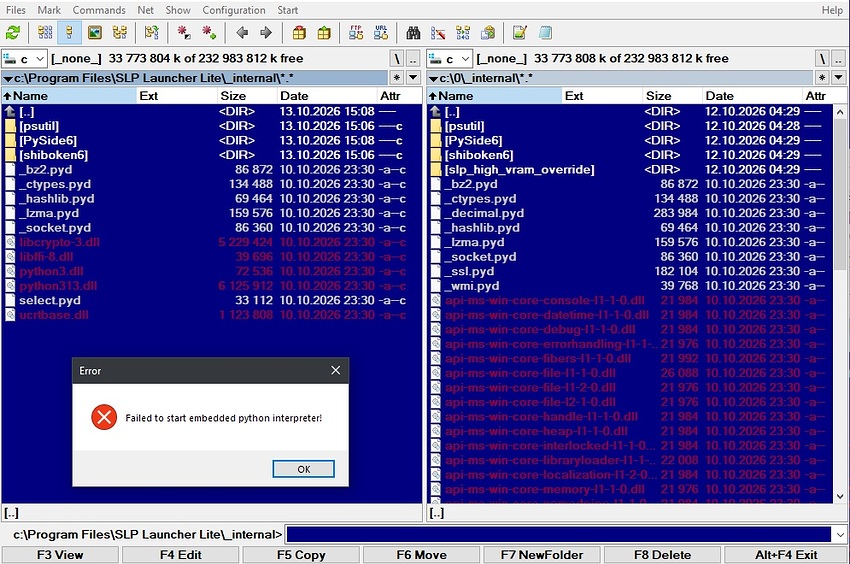
Task: Open Search files binoculars icon
Action: click(x=413, y=33)
